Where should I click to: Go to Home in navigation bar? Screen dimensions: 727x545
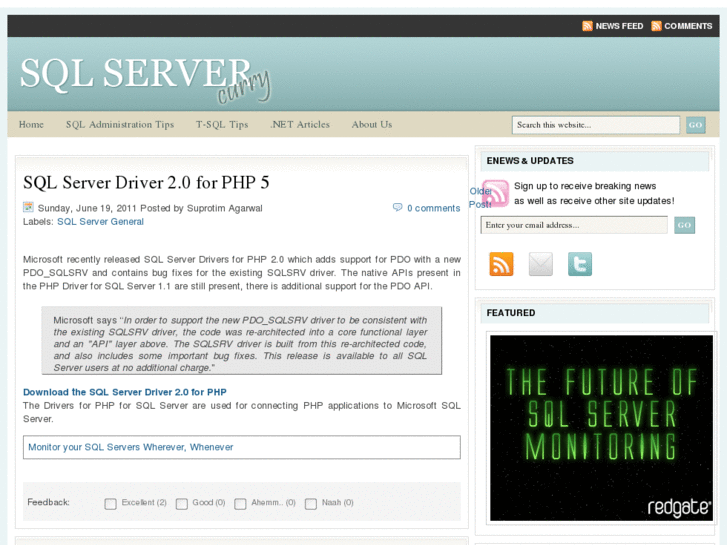click(x=31, y=124)
